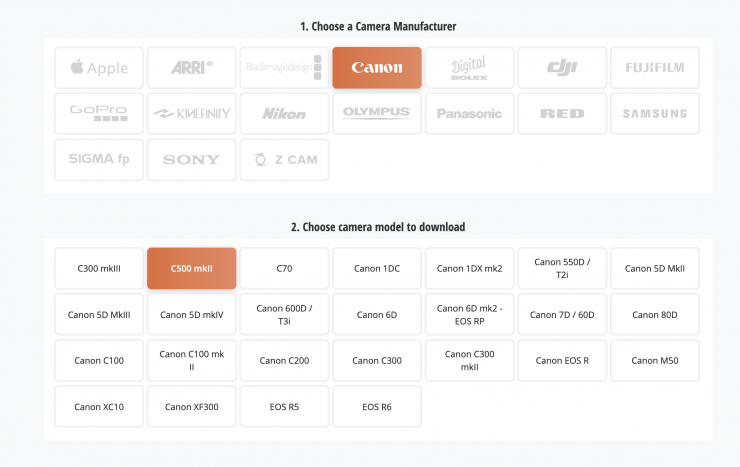Select the Sony logo tile

pos(191,160)
